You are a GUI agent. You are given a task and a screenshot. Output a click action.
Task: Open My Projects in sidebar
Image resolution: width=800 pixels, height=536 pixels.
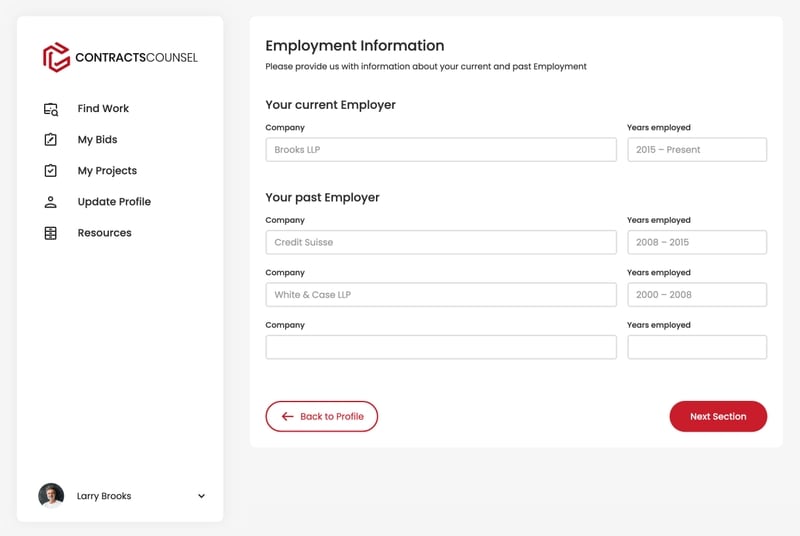tap(107, 171)
